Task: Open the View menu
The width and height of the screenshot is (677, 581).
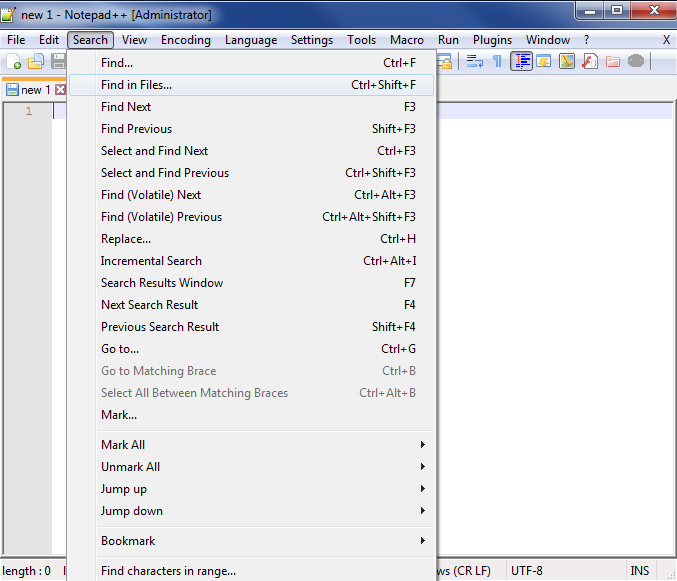Action: click(x=134, y=40)
